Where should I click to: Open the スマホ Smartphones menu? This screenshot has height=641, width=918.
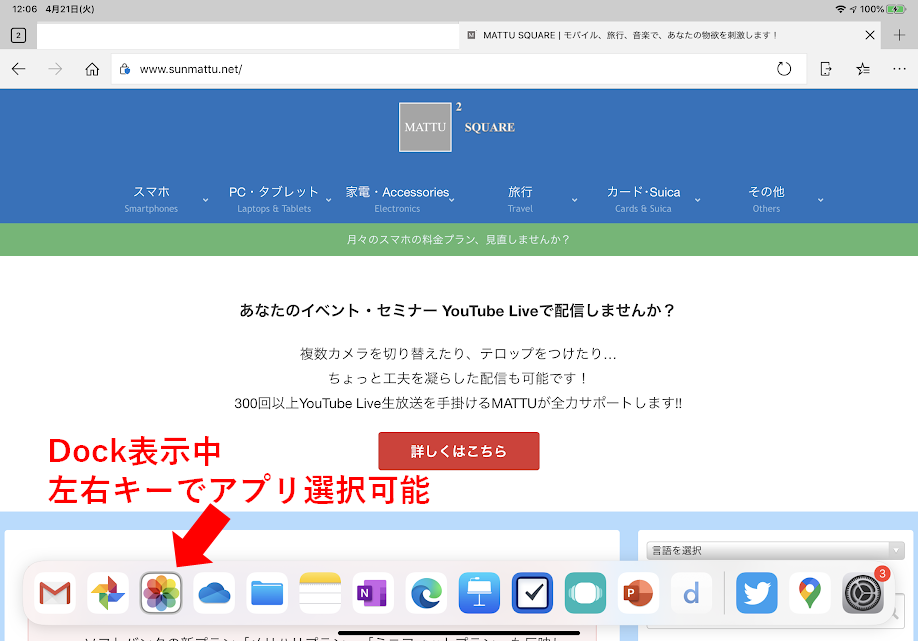point(151,199)
